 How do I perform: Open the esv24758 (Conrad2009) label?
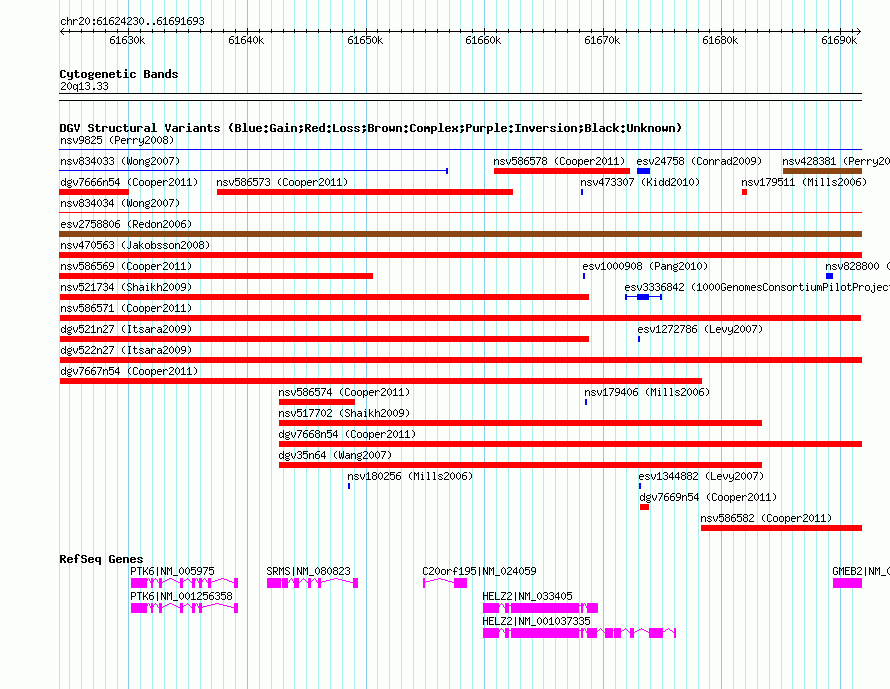click(x=699, y=161)
